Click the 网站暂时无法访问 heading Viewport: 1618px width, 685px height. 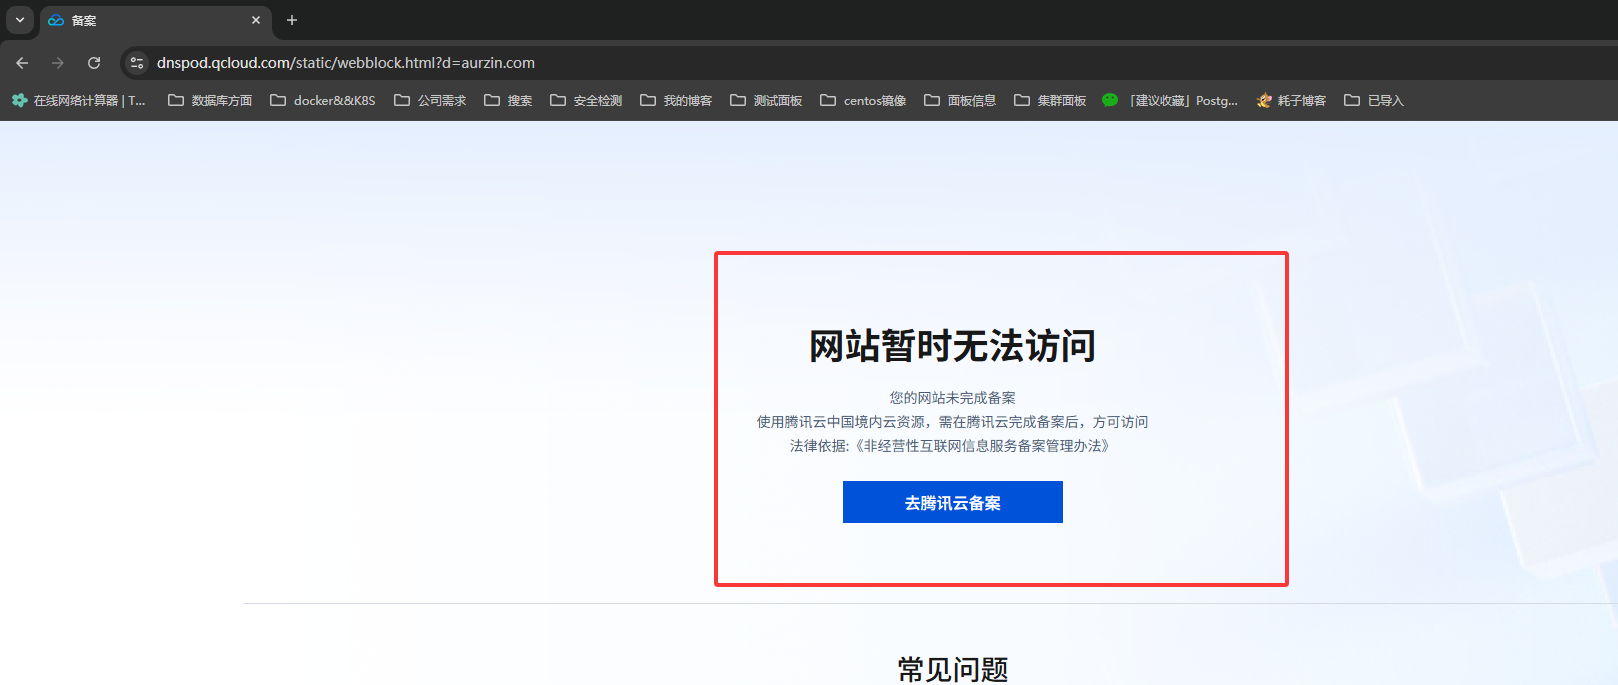953,346
